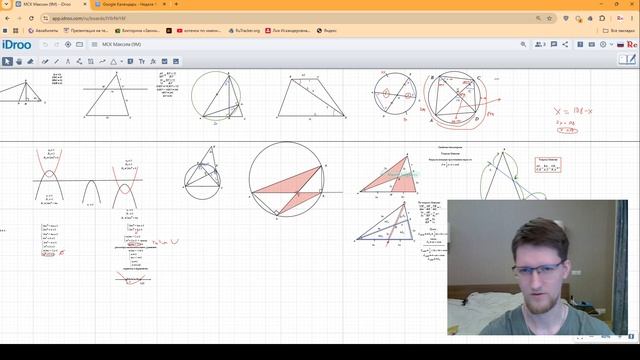
Task: Open browser extensions puzzle icon
Action: pos(602,18)
